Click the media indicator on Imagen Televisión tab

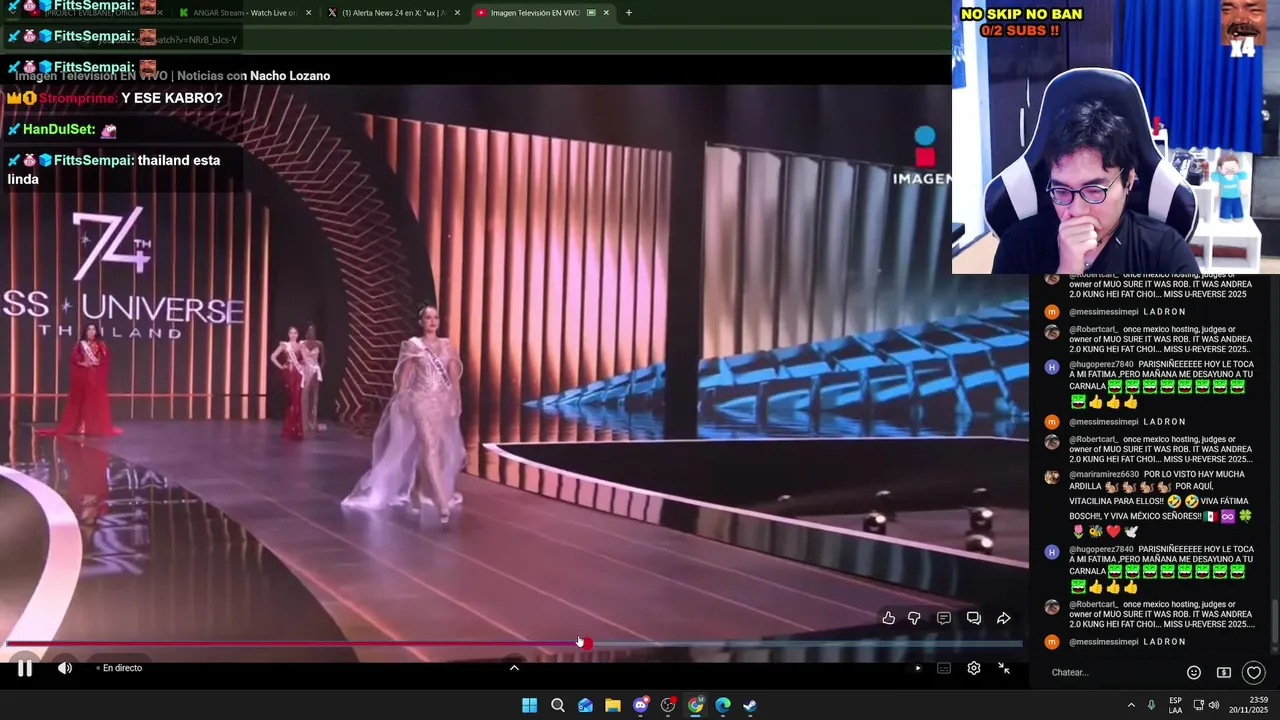591,13
